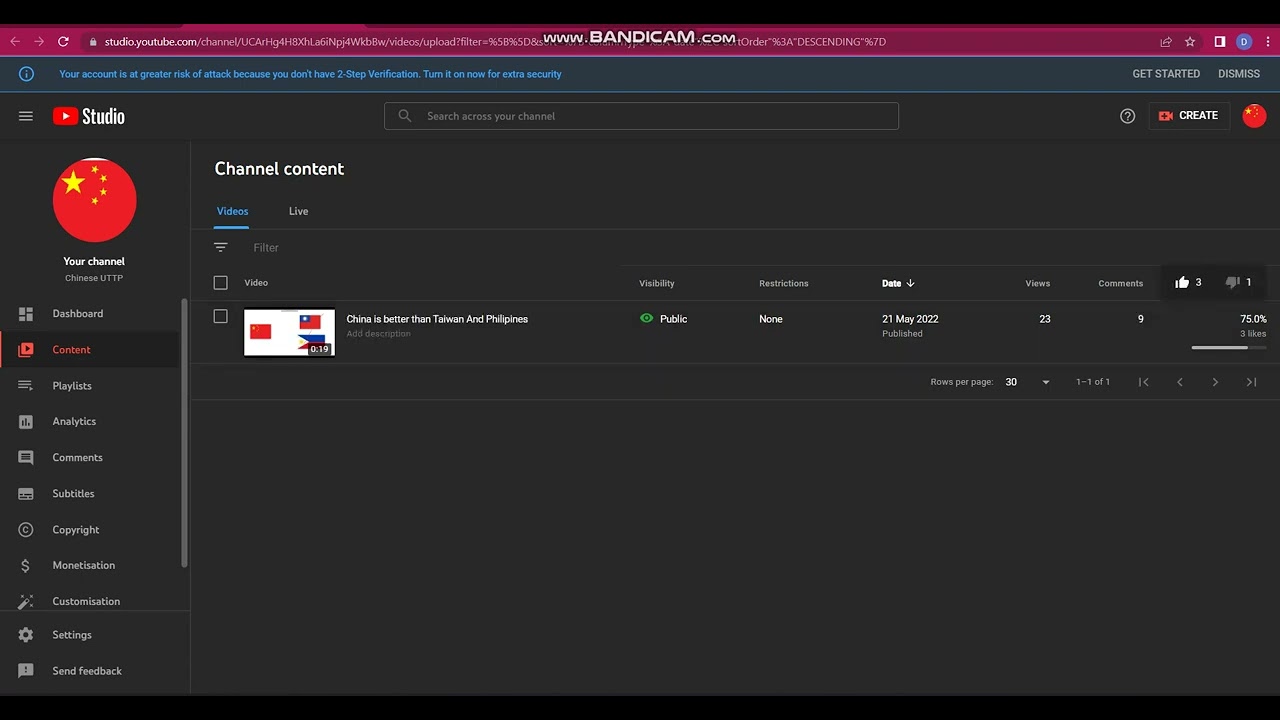The height and width of the screenshot is (720, 1280).
Task: Select the China is better video checkbox
Action: pos(221,317)
